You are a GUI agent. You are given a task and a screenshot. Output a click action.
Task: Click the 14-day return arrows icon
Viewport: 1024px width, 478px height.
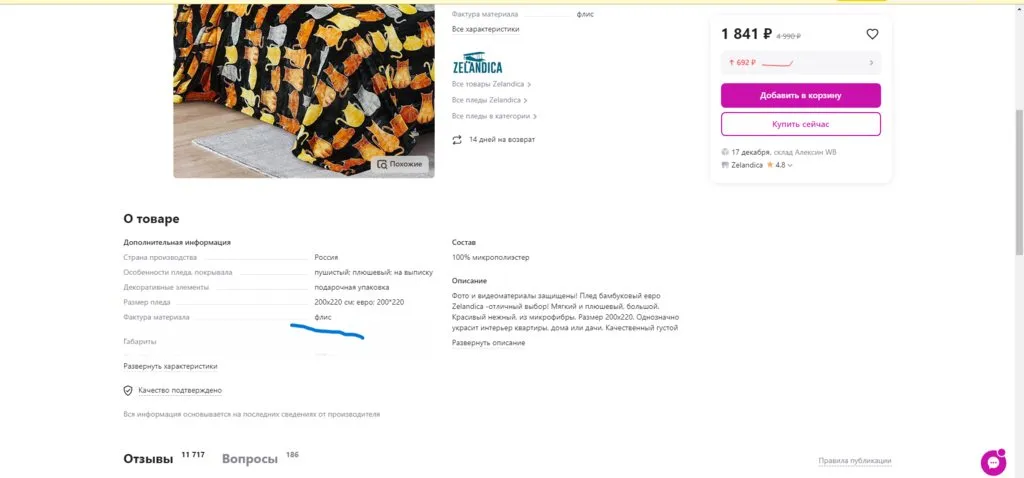click(x=457, y=139)
